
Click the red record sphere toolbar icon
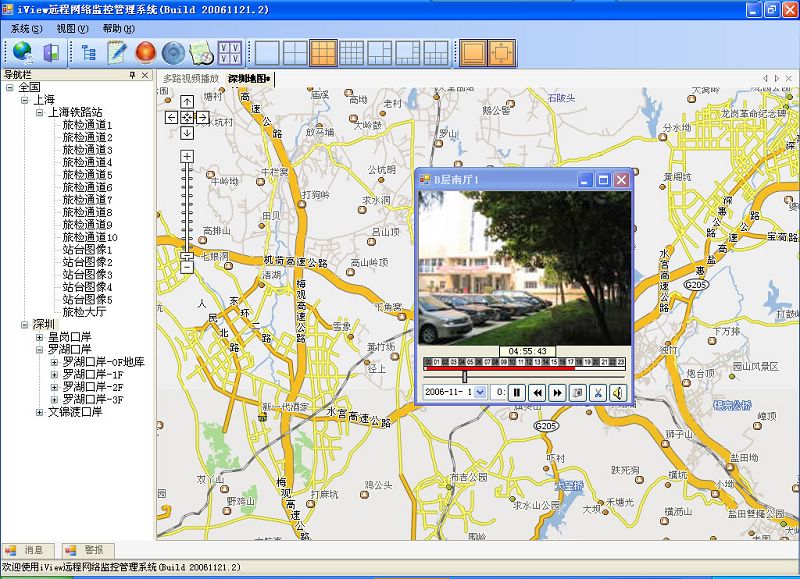pos(145,52)
